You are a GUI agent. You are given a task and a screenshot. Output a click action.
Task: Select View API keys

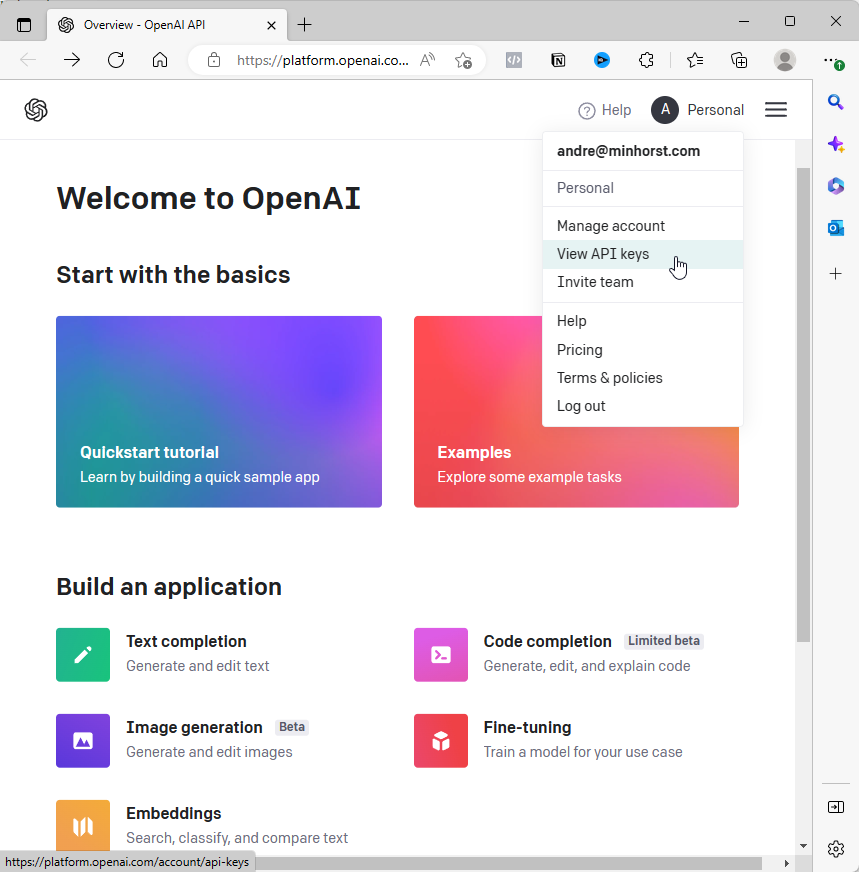click(603, 254)
